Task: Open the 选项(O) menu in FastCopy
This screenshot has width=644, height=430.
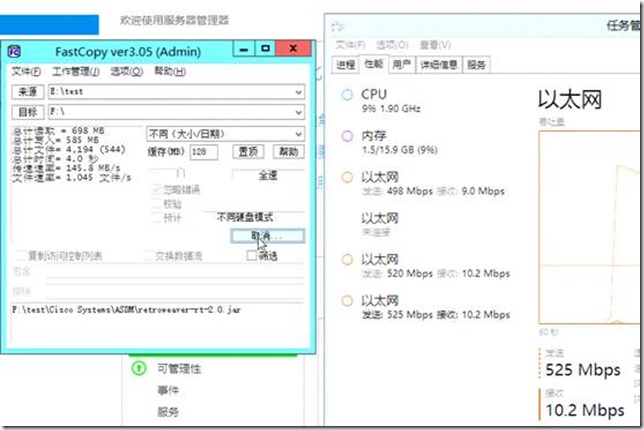Action: click(126, 71)
